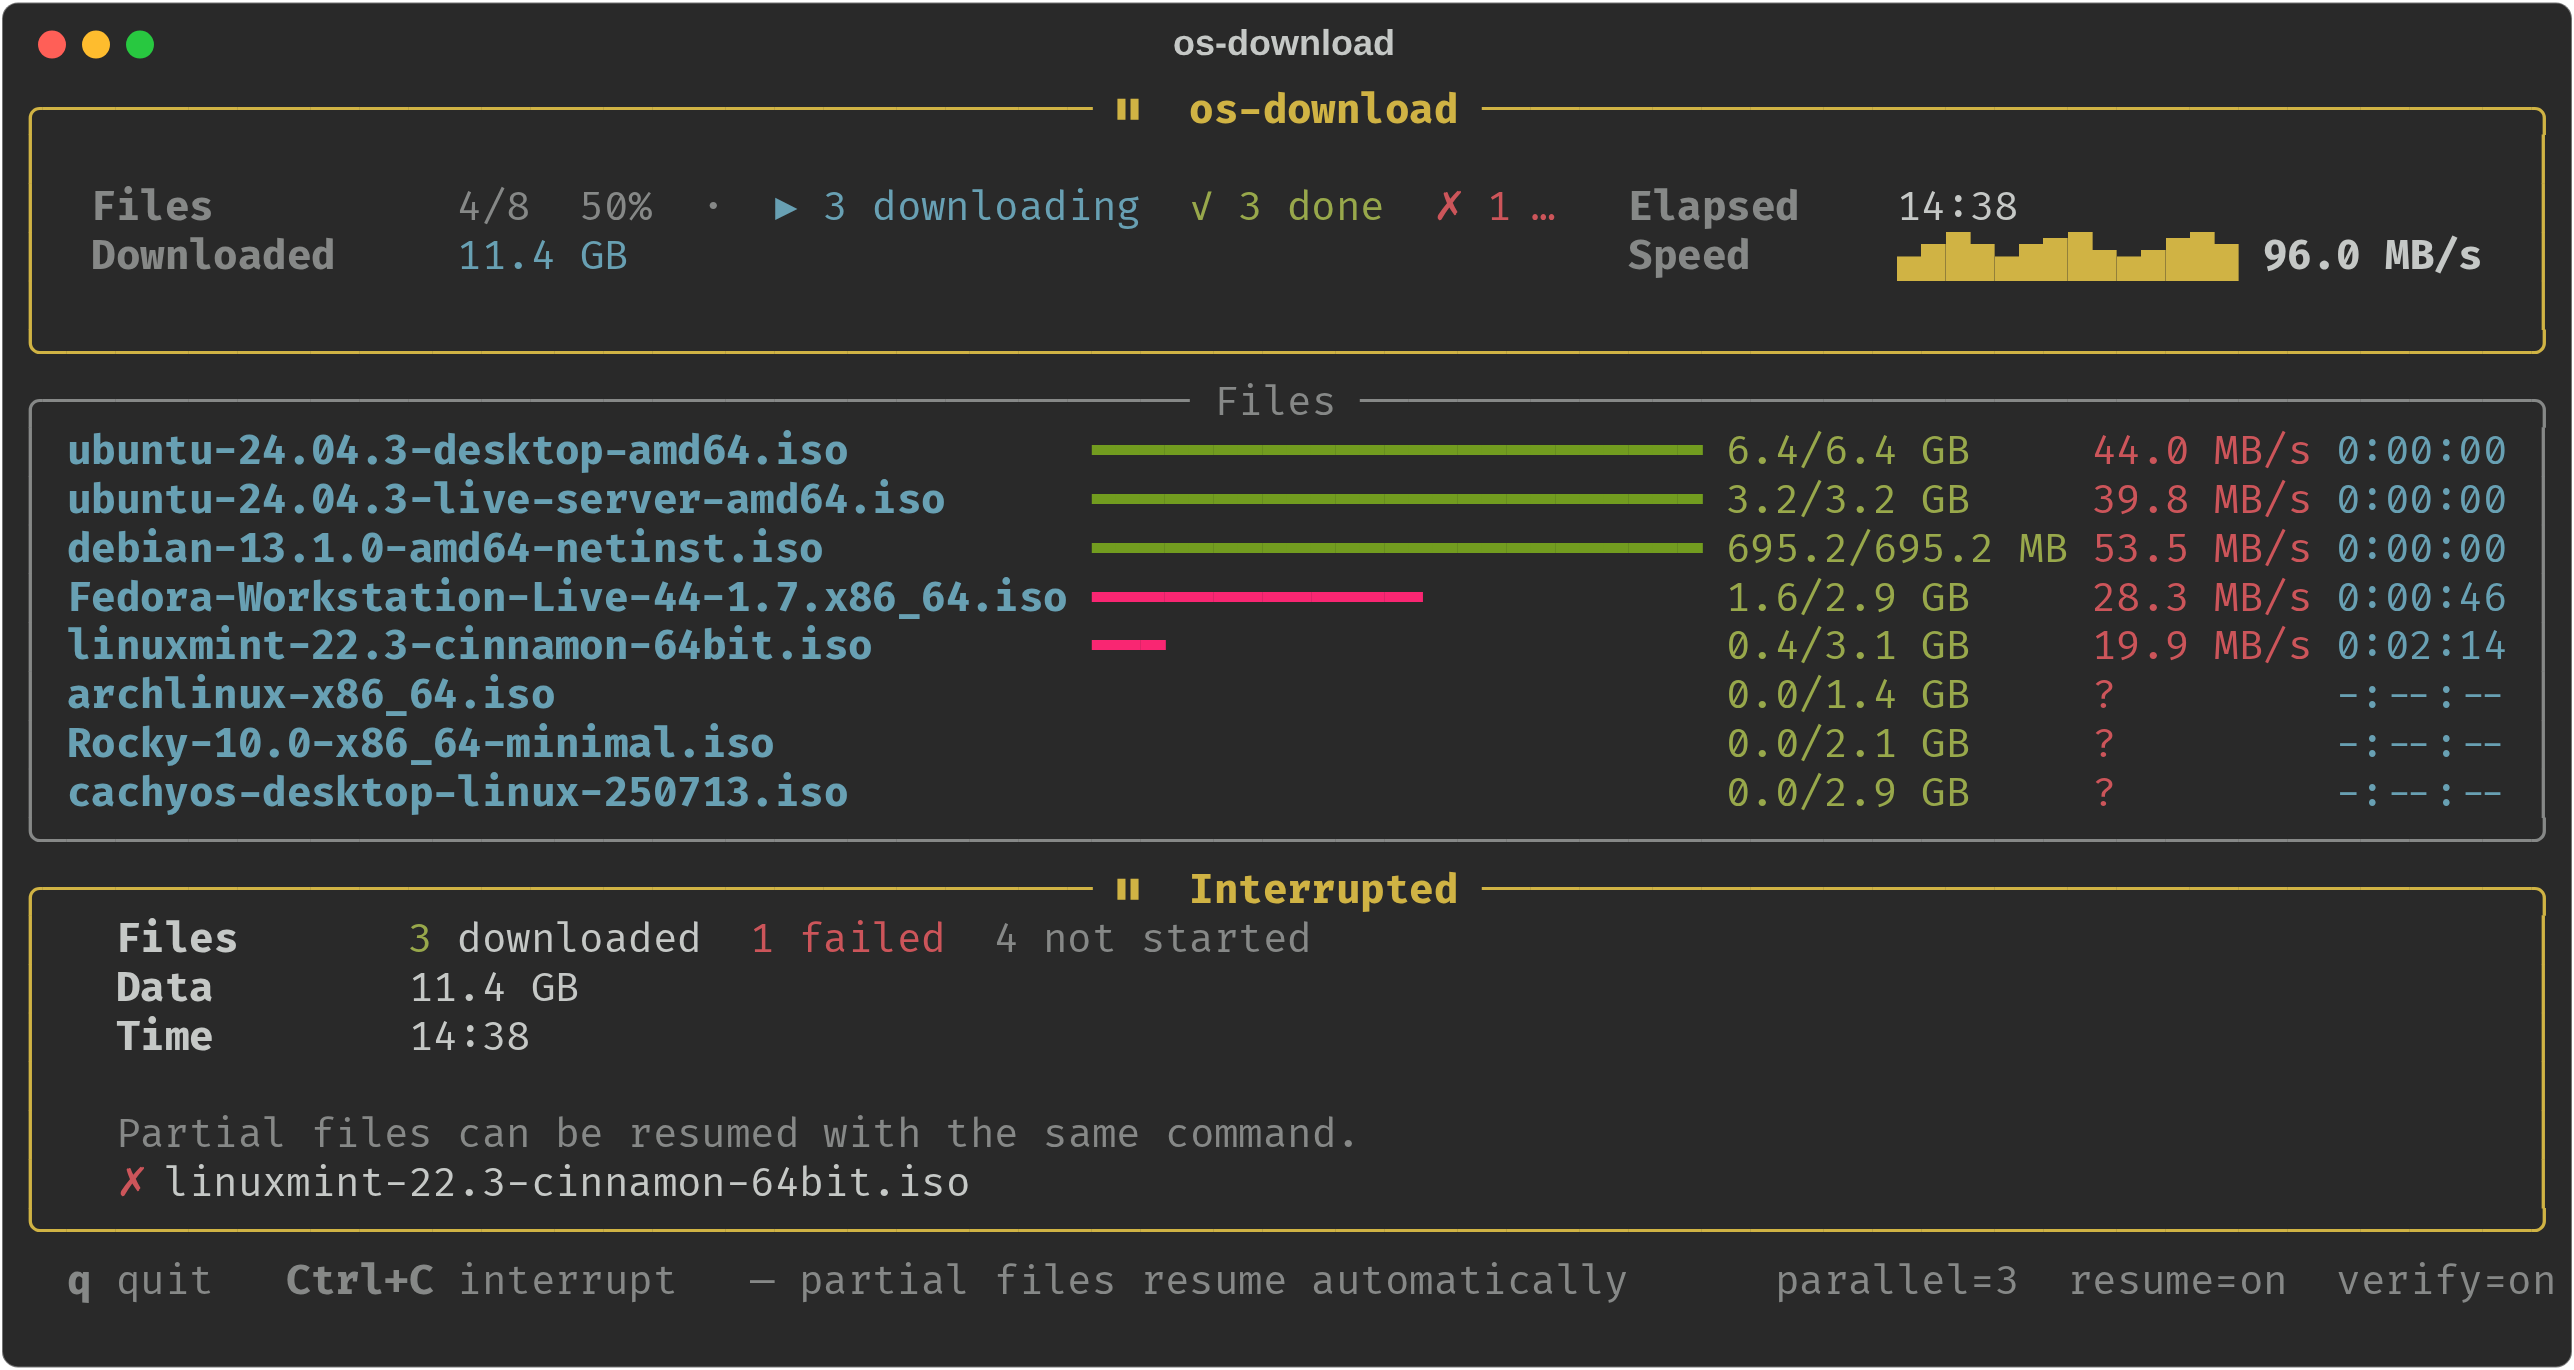Click the ubuntu live-server green progress bar

click(x=1397, y=500)
